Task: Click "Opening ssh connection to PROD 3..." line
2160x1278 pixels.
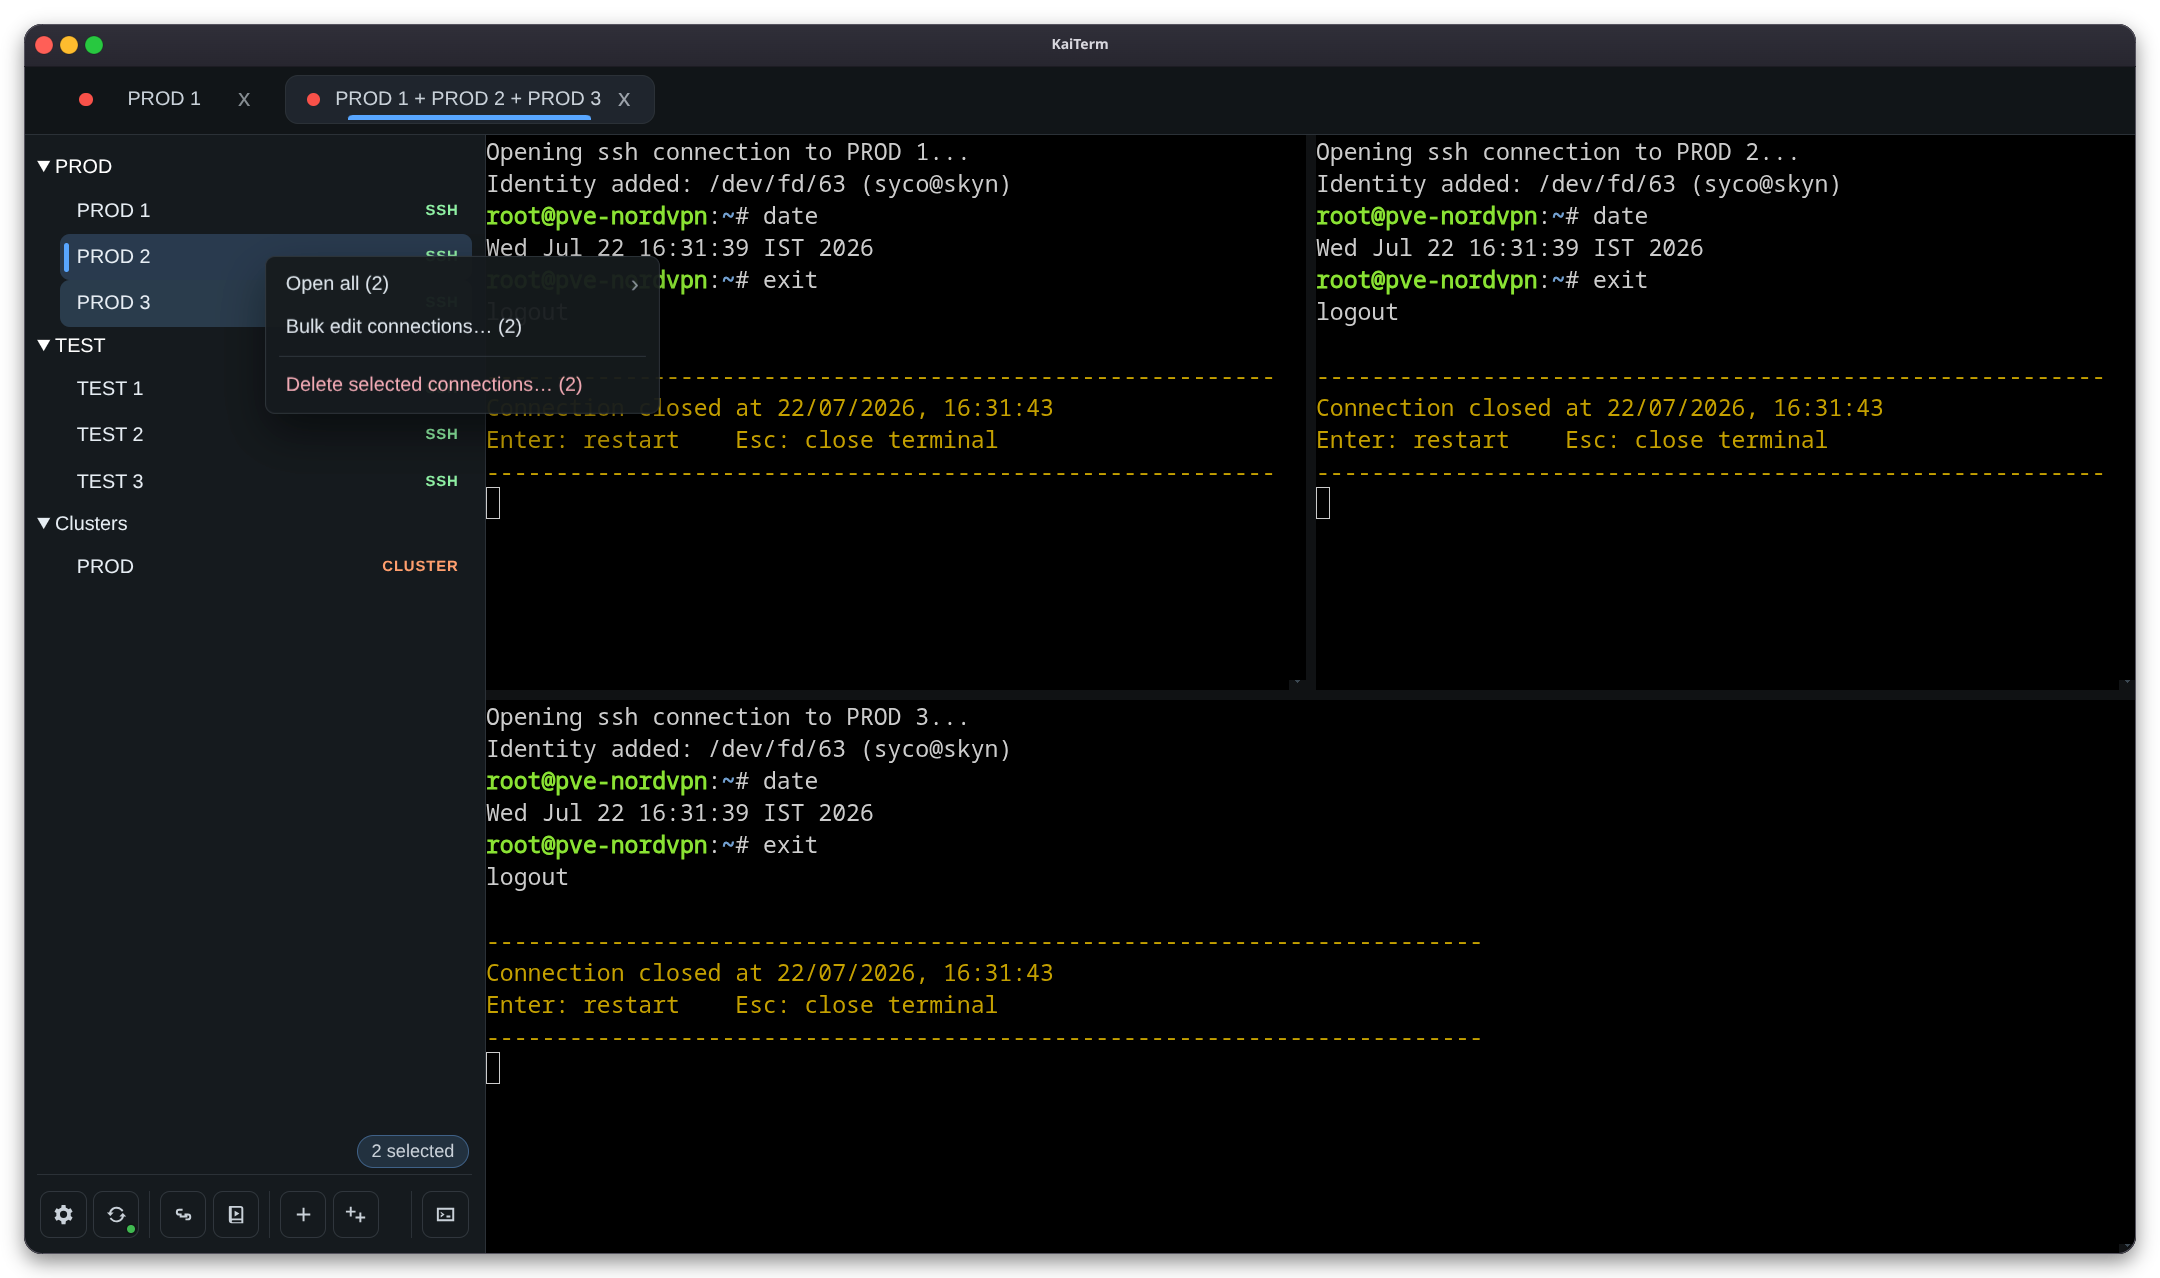Action: click(727, 717)
